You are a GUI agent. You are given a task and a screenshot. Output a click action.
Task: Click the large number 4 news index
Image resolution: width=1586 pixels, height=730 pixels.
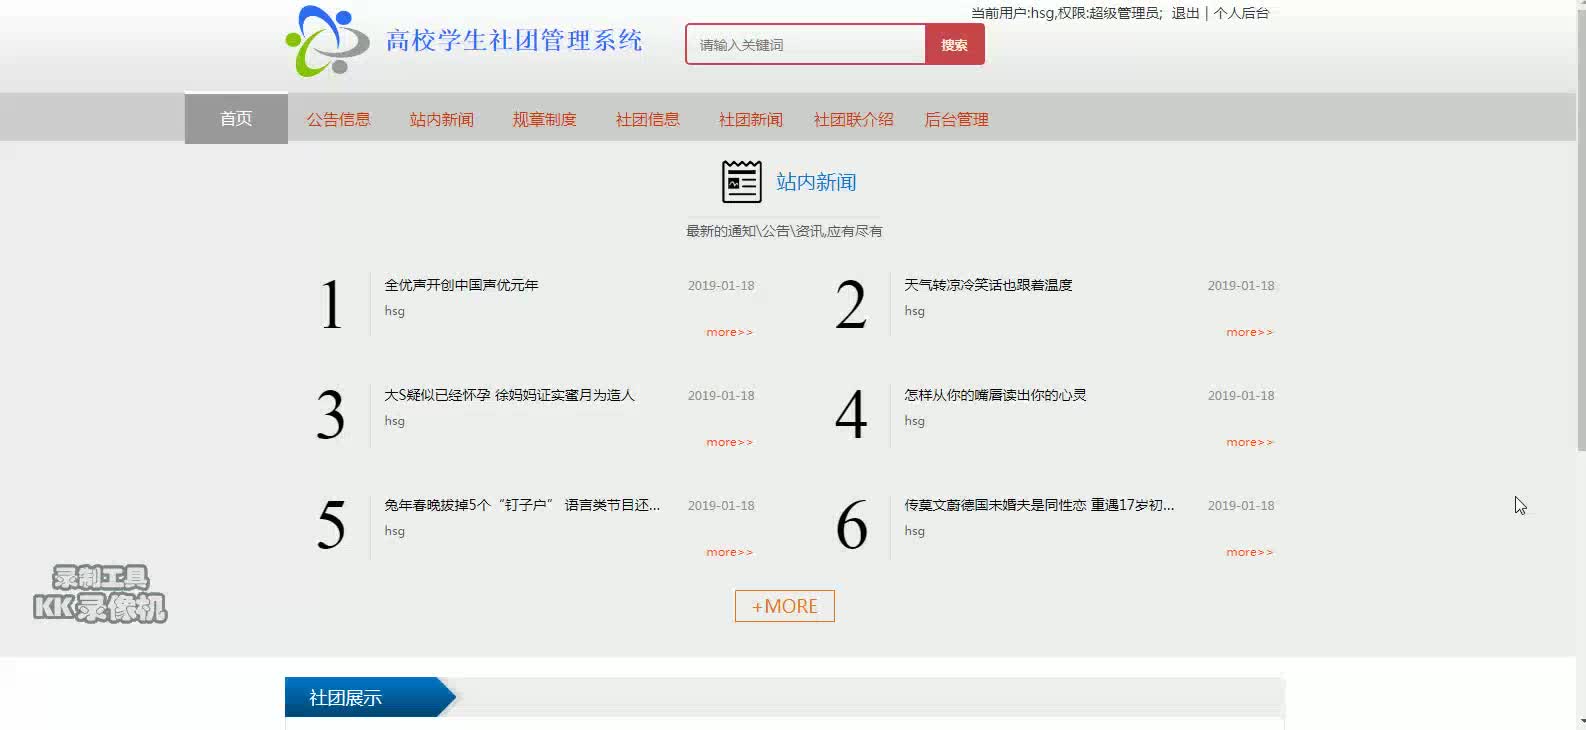[851, 415]
